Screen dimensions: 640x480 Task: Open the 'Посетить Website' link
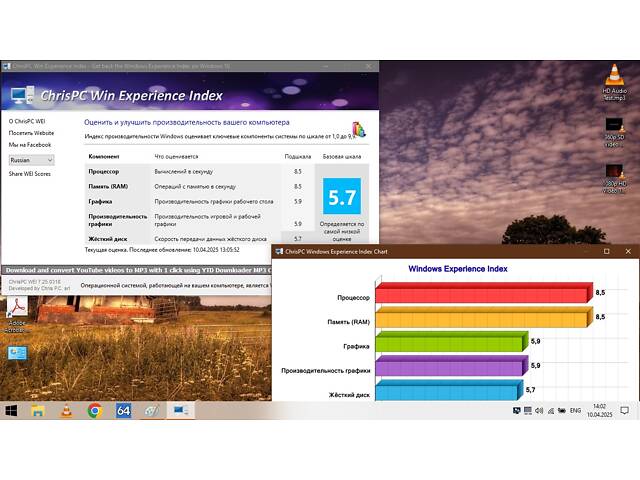click(31, 133)
